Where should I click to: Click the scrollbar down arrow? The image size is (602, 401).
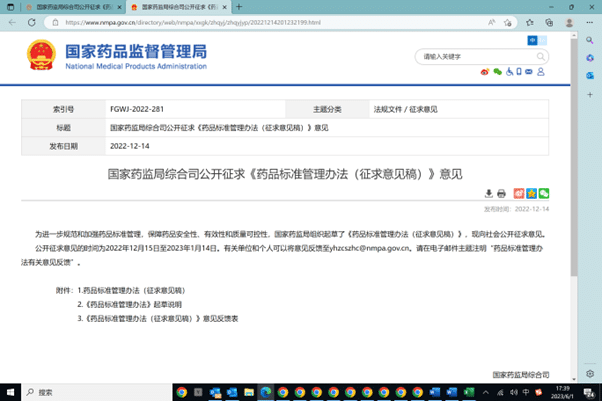pyautogui.click(x=574, y=379)
